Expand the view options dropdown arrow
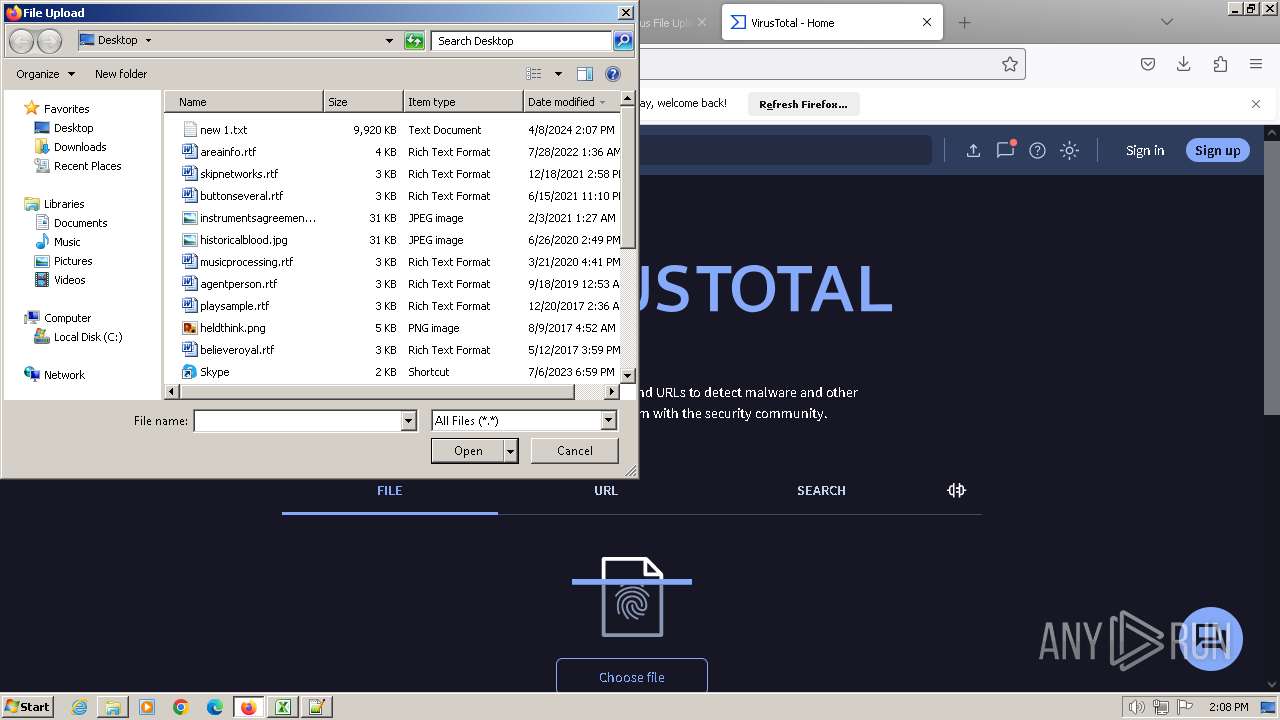The image size is (1280, 720). click(x=558, y=74)
